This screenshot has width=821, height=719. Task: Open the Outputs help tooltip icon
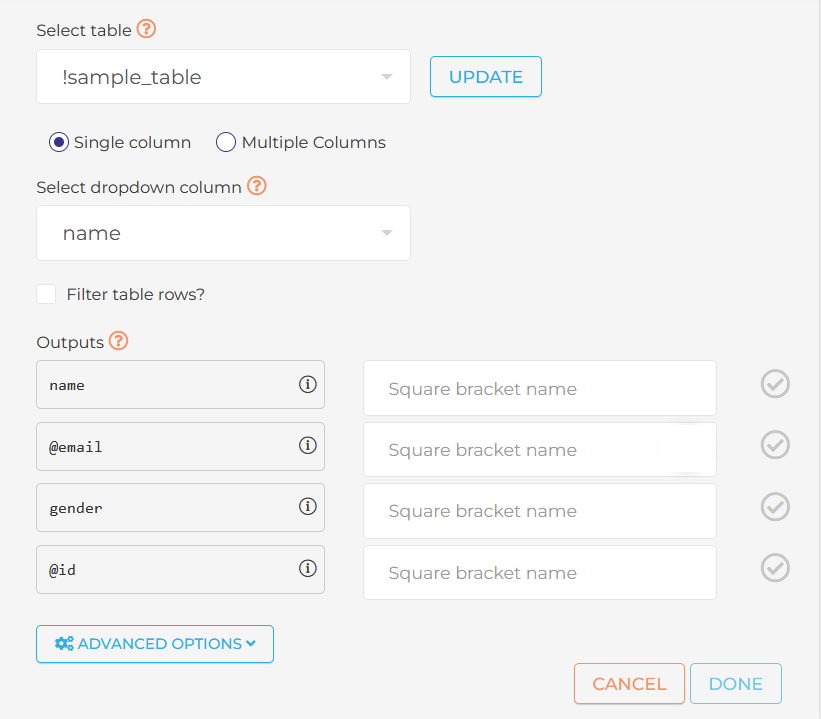click(x=119, y=341)
